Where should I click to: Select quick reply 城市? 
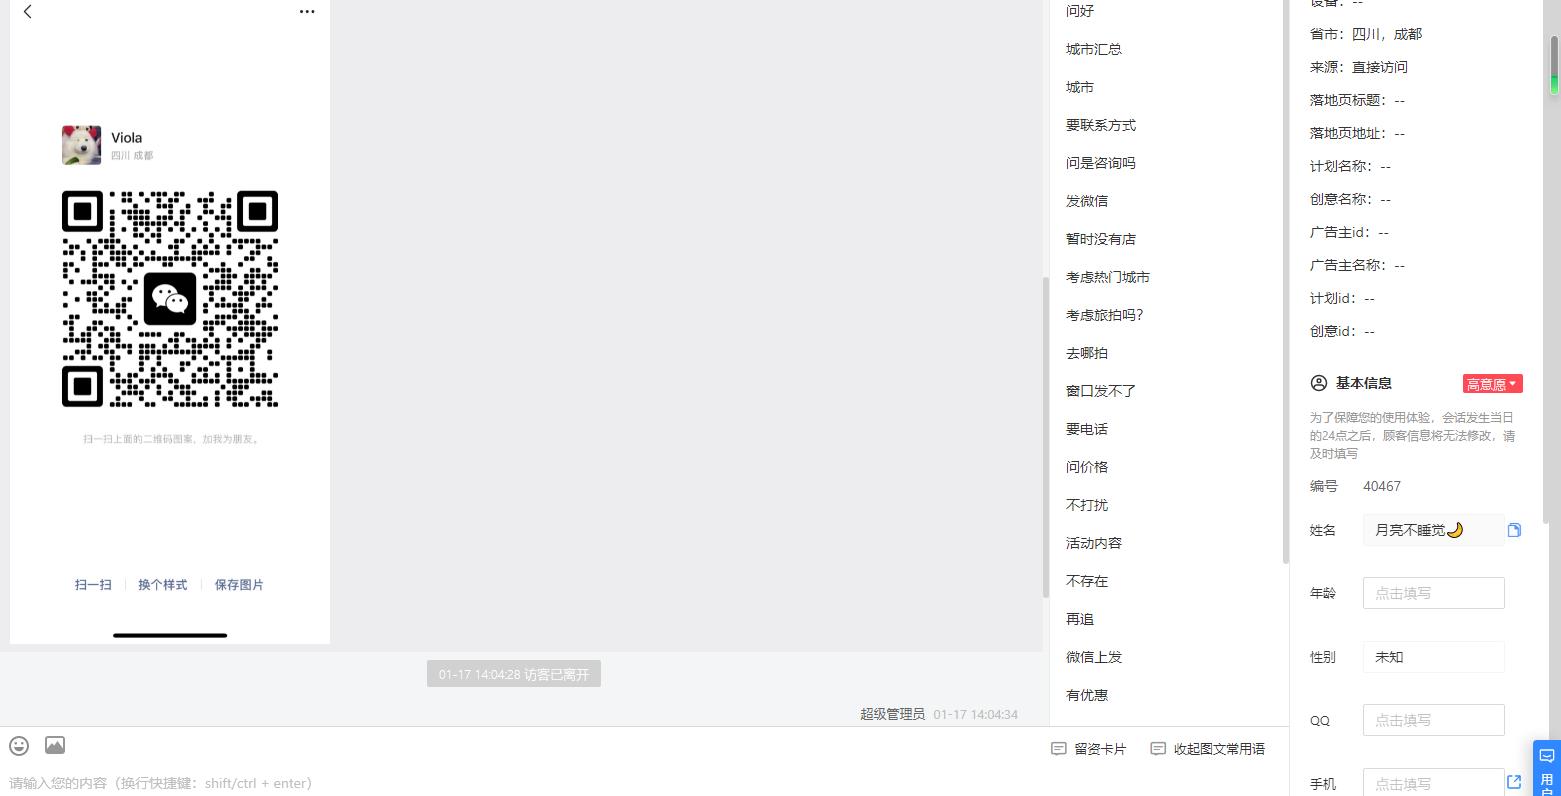coord(1080,87)
